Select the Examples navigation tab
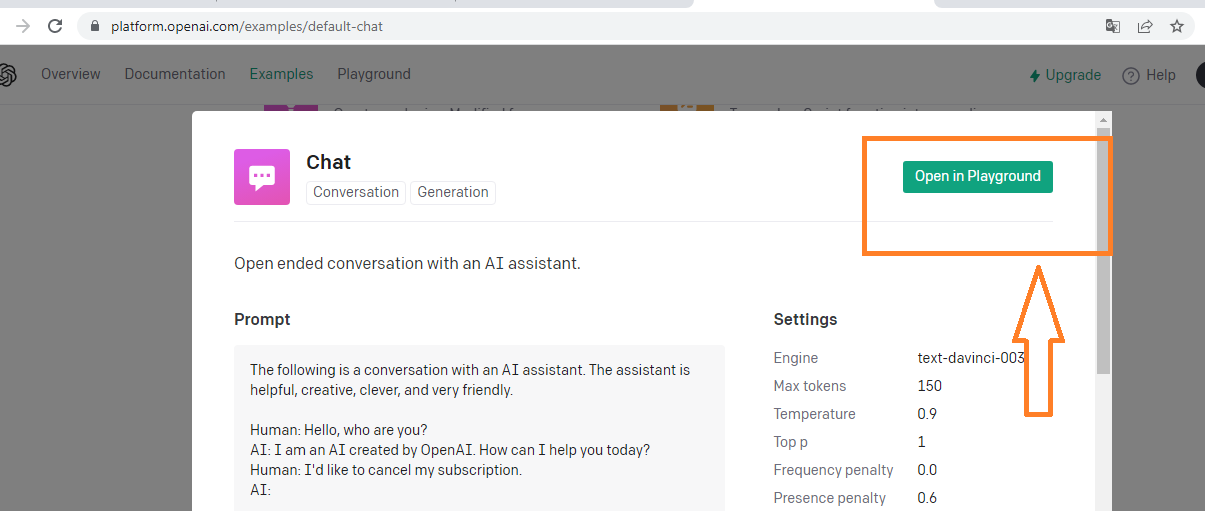The width and height of the screenshot is (1205, 511). tap(281, 74)
